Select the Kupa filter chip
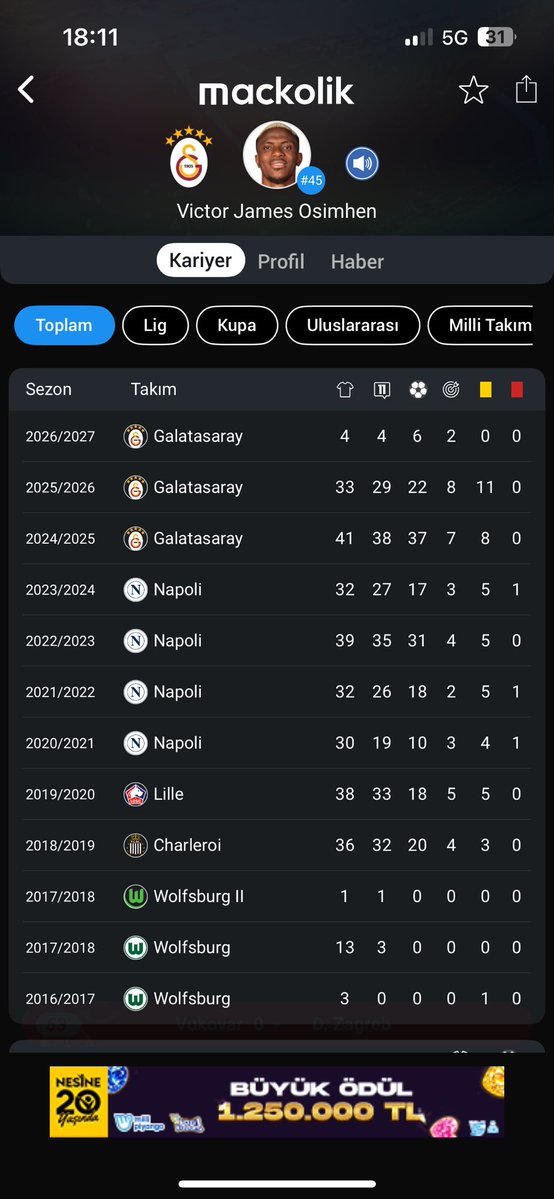554x1199 pixels. [x=236, y=326]
